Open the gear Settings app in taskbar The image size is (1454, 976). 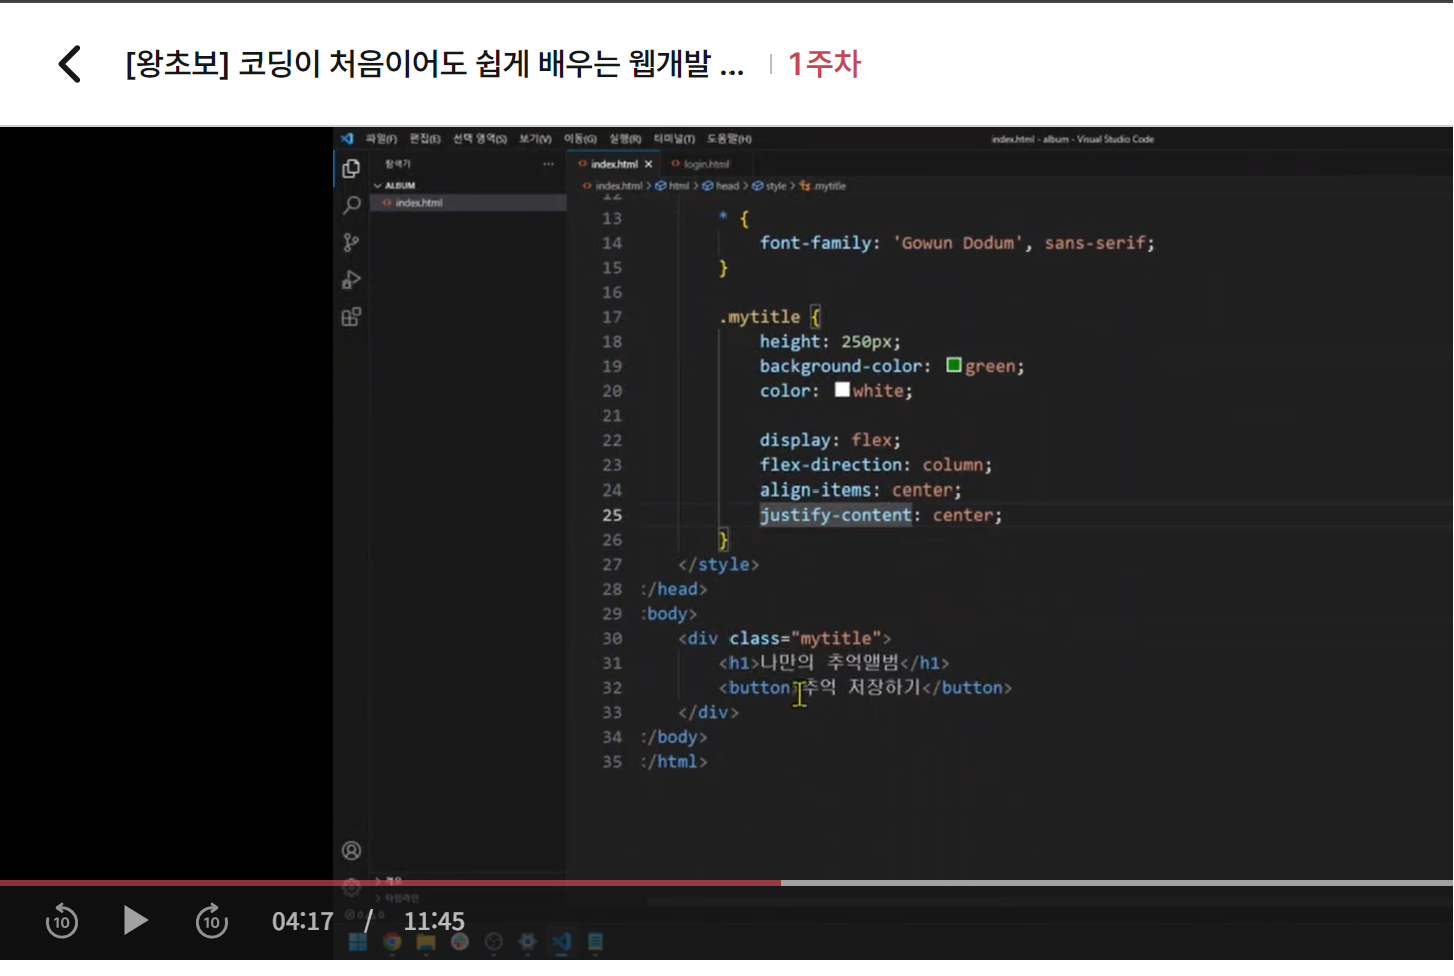pos(528,942)
